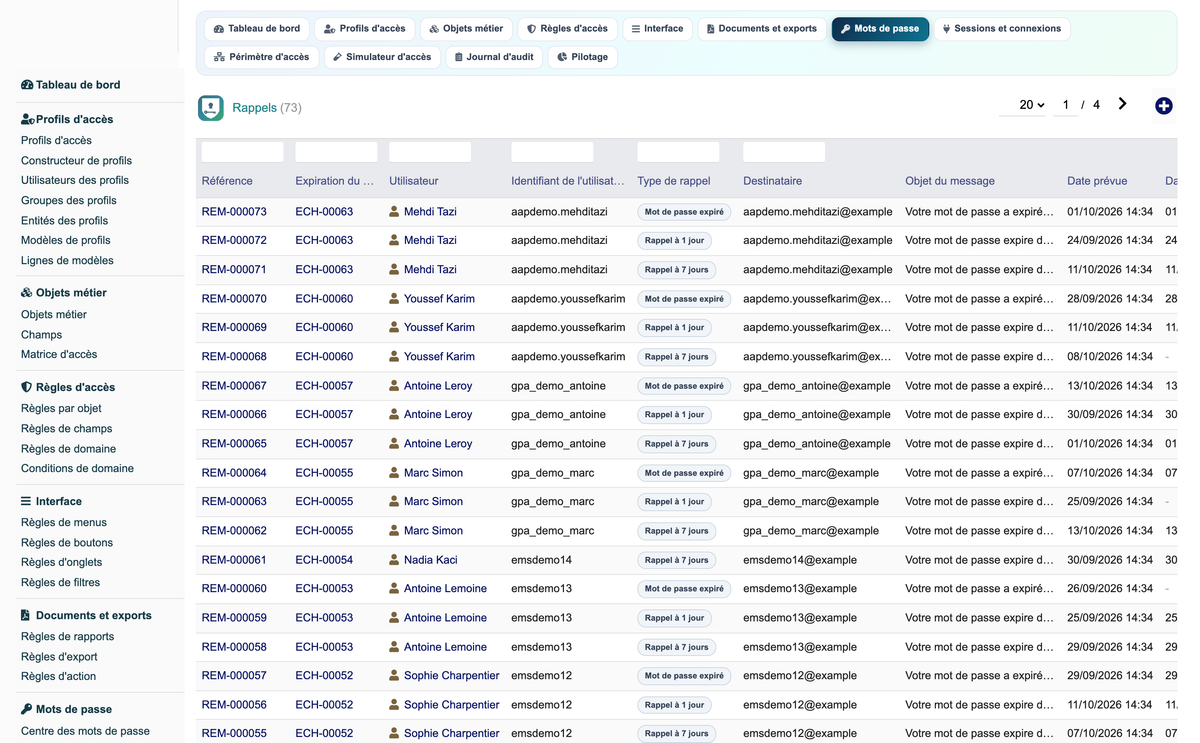Viewport: 1200px width, 743px height.
Task: Click user icon next to Mehdi Tazi REM-000073
Action: point(394,212)
